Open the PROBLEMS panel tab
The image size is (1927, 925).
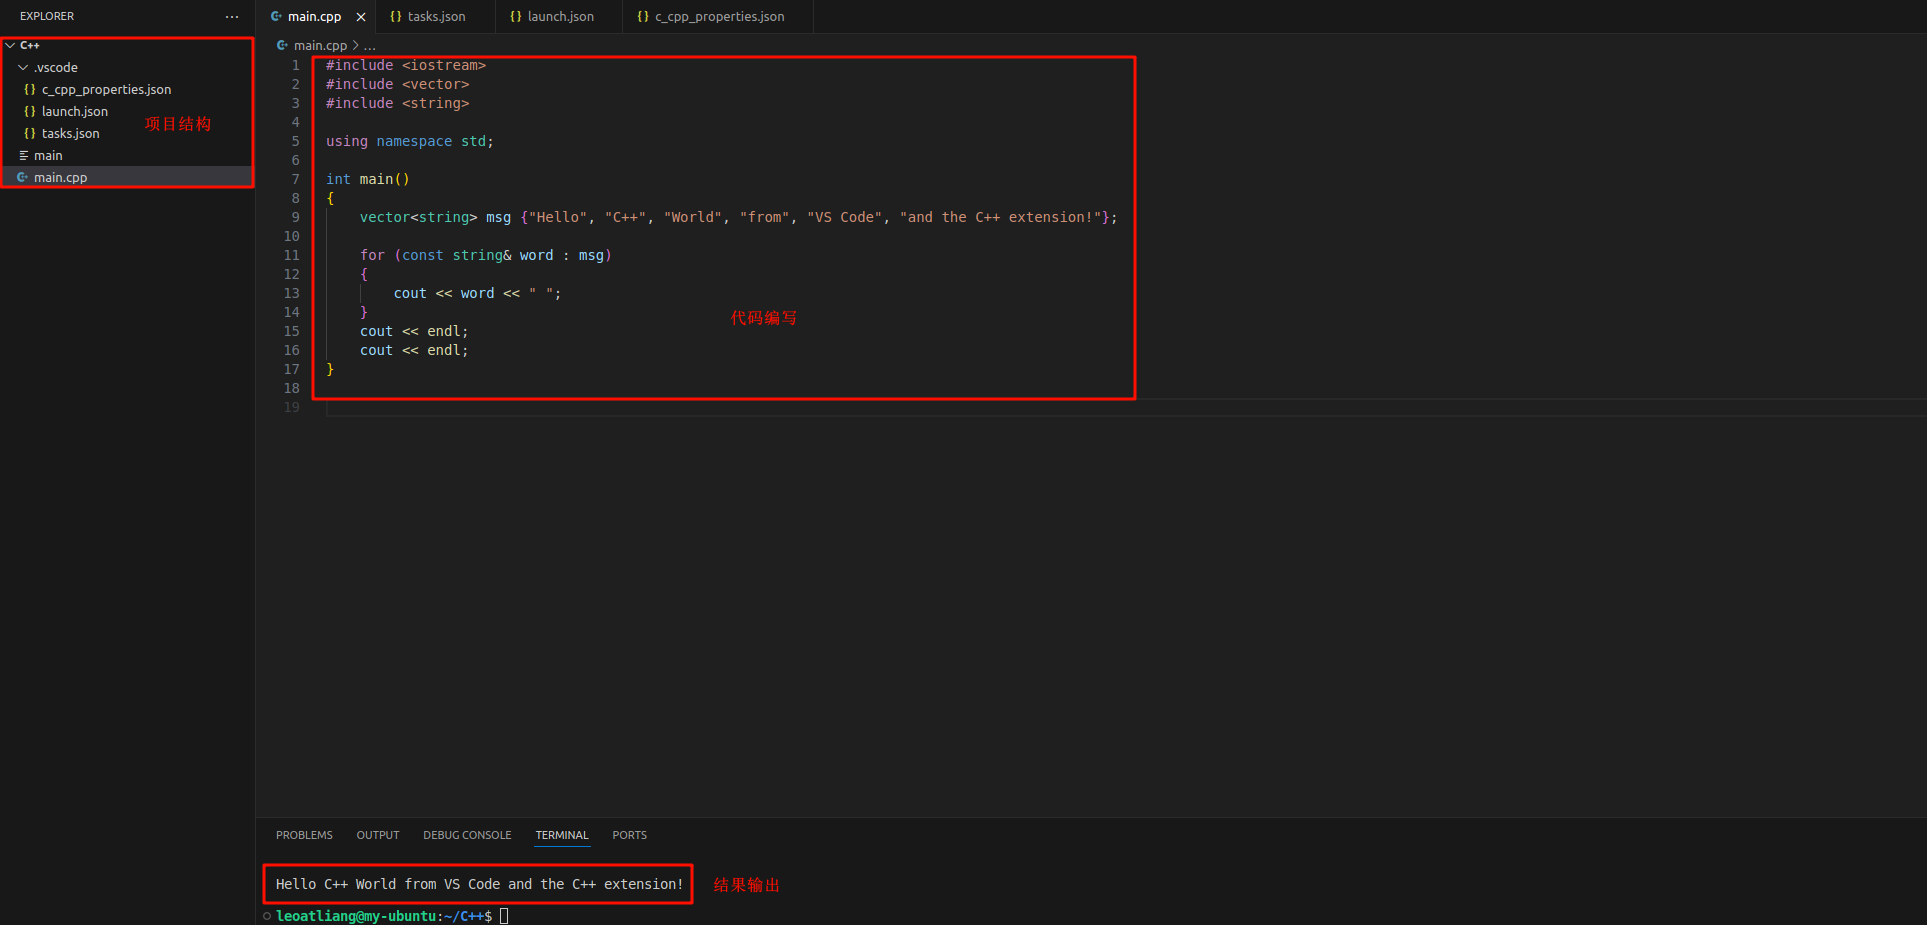[304, 835]
